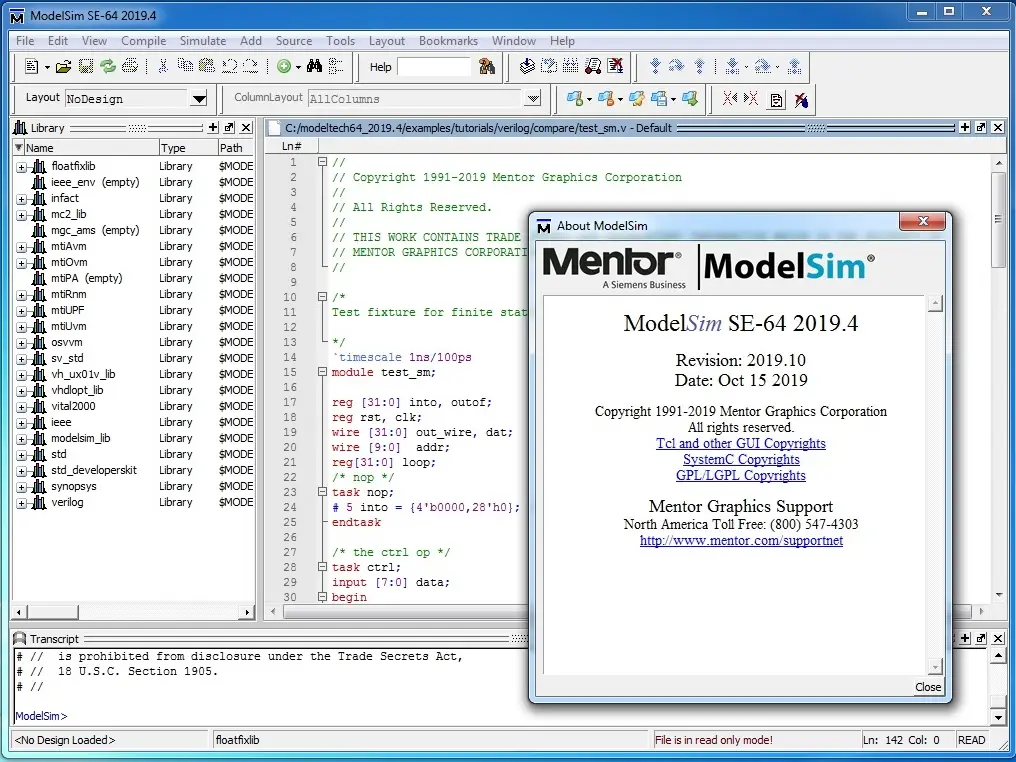Open the dropdown arrow beside New file icon
The image size is (1016, 762).
(x=47, y=67)
